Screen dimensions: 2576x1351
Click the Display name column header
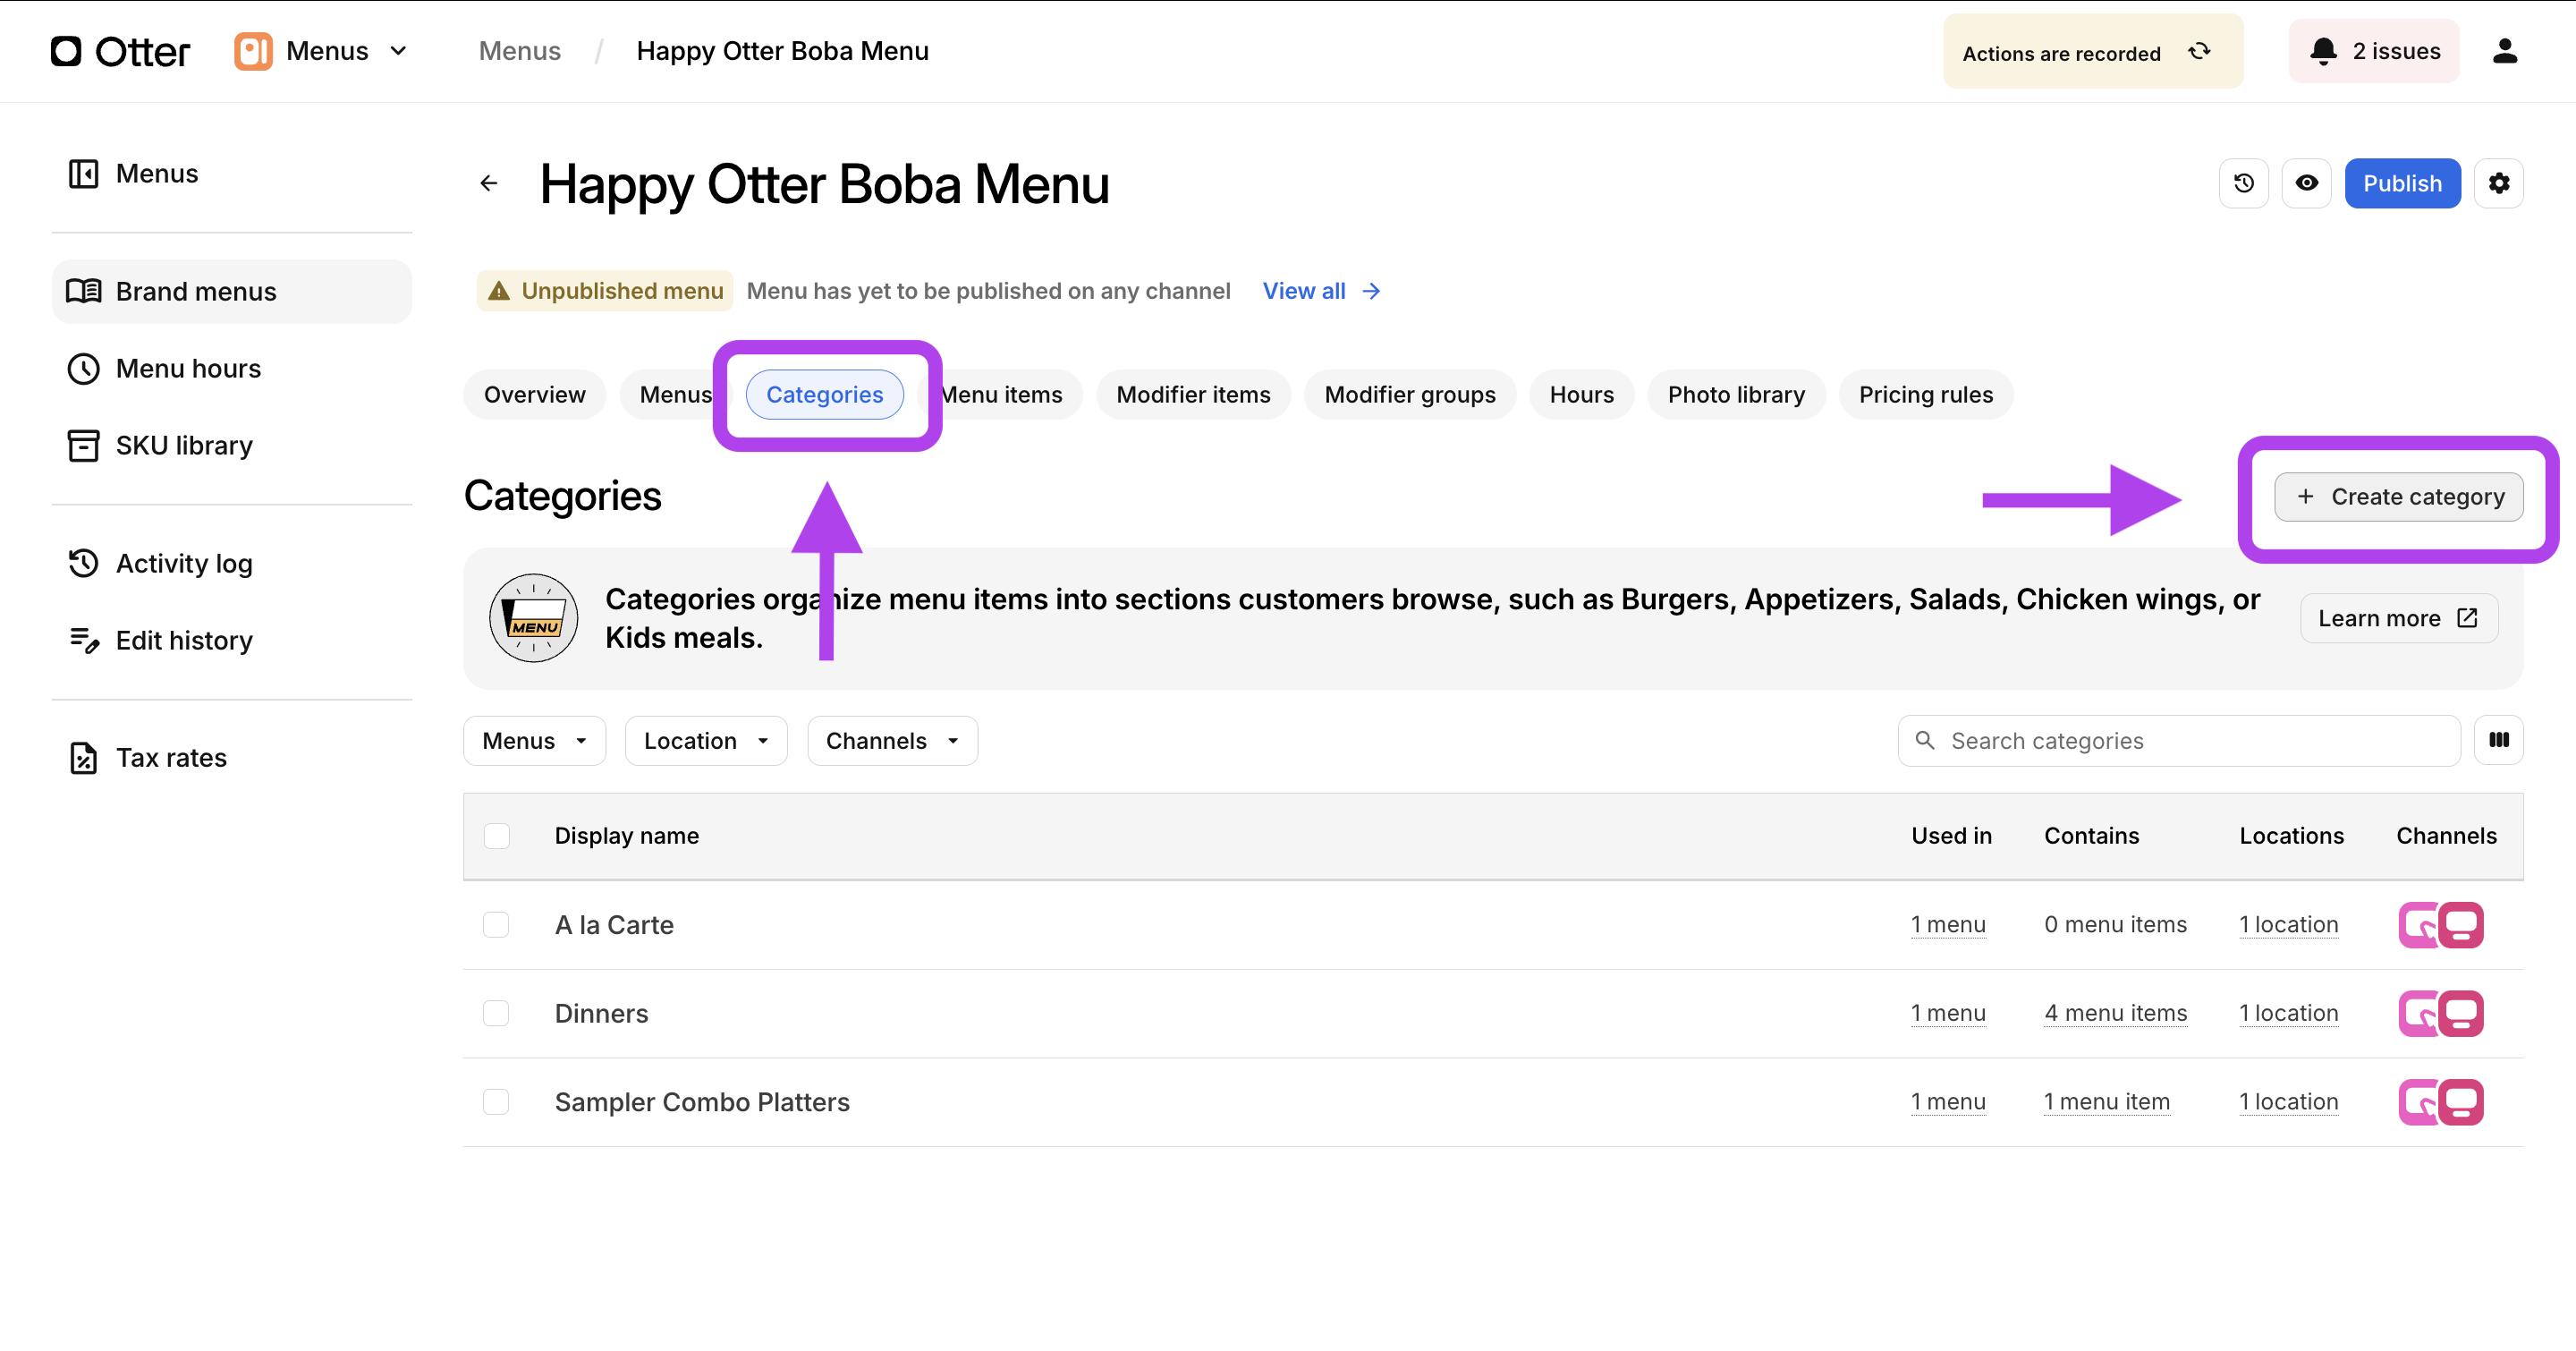pyautogui.click(x=627, y=836)
